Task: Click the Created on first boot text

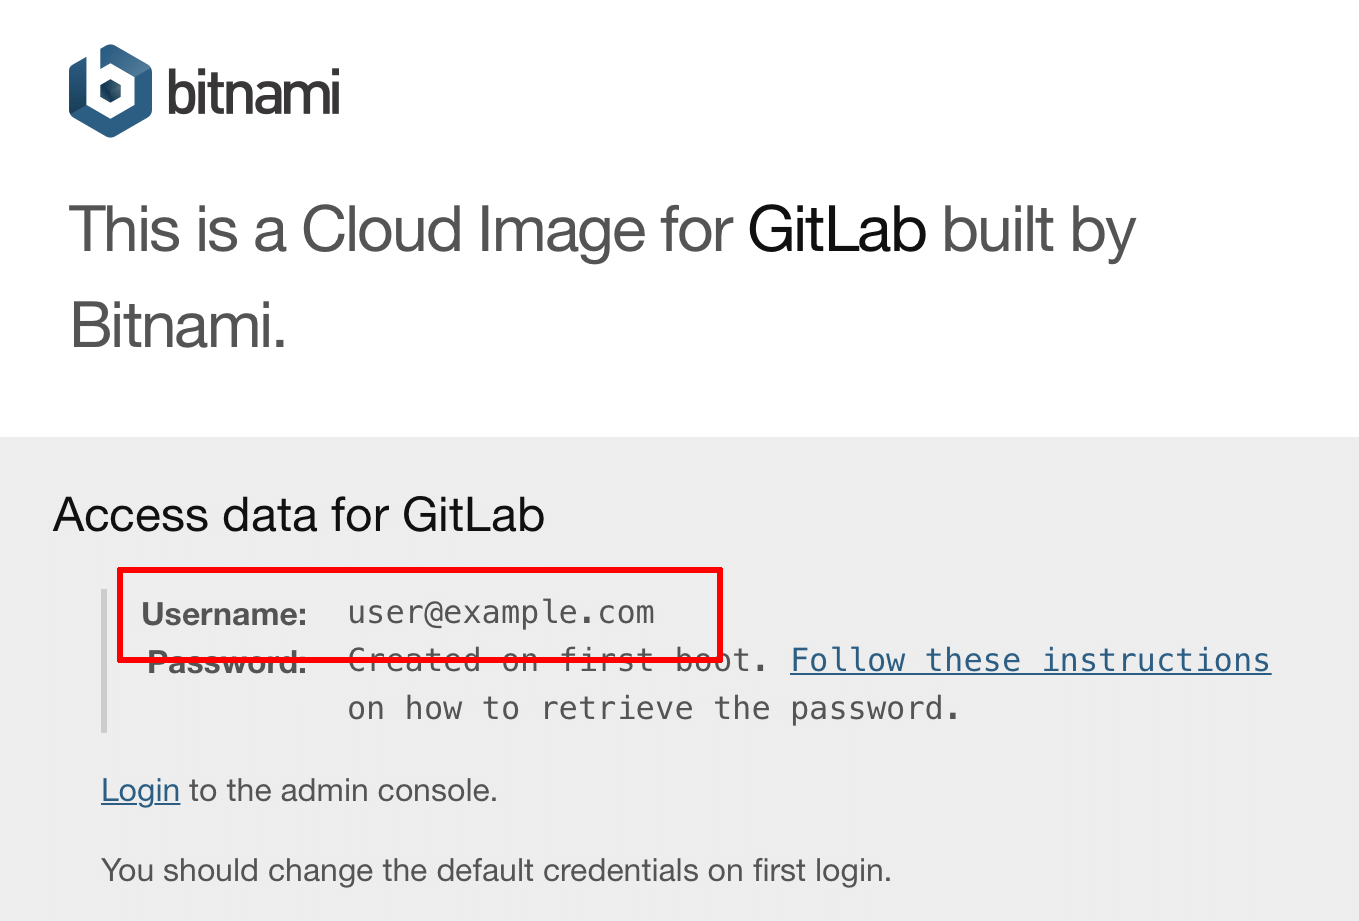Action: (557, 660)
